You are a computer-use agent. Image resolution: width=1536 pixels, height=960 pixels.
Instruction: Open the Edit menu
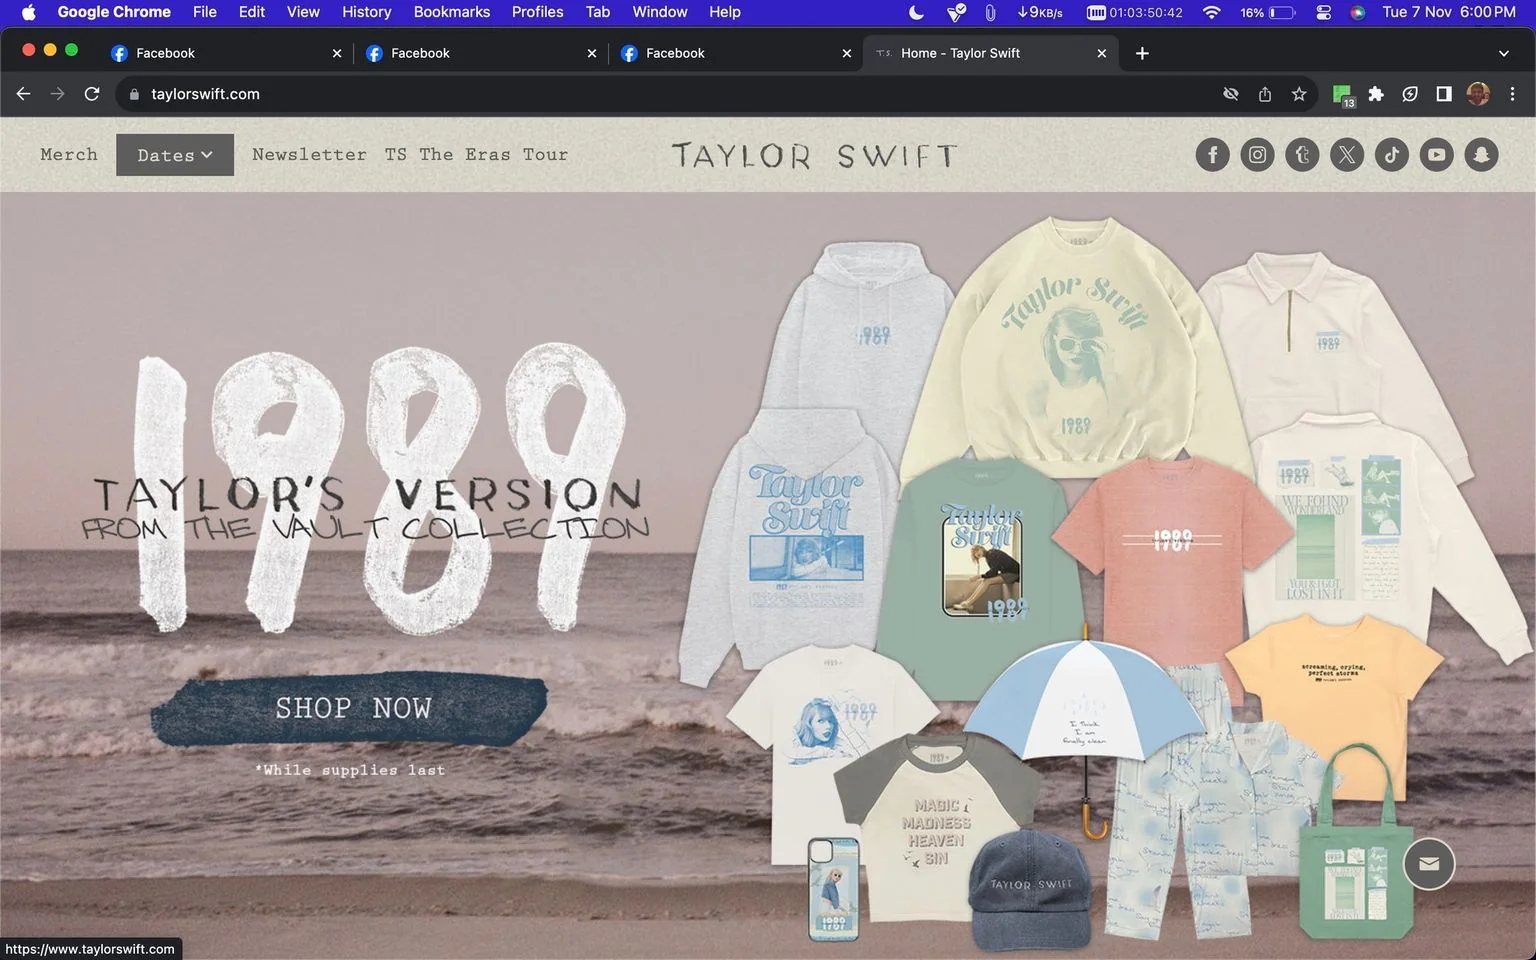click(x=252, y=12)
